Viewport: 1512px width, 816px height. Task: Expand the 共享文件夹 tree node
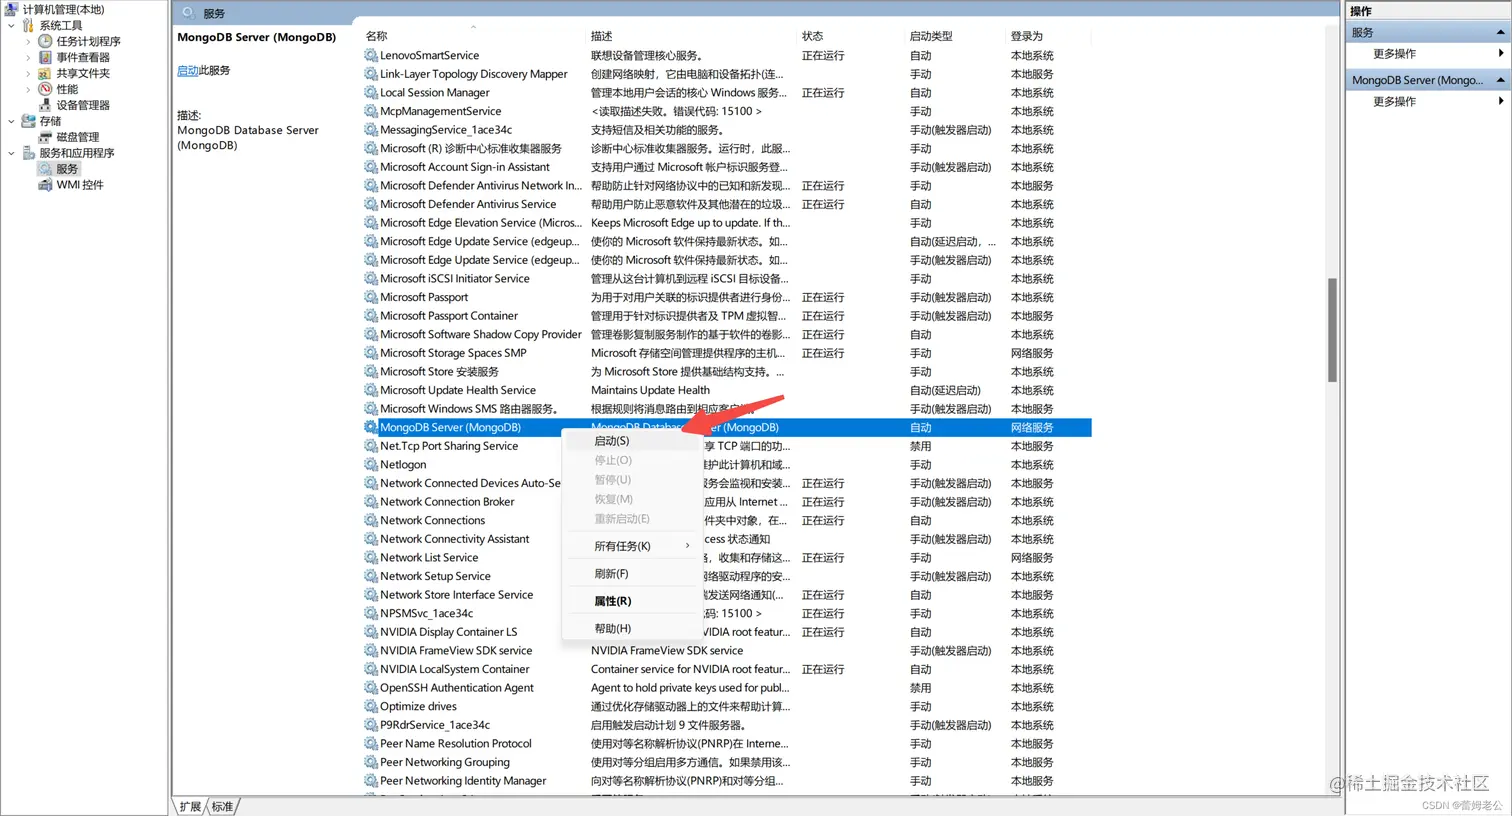pos(28,73)
